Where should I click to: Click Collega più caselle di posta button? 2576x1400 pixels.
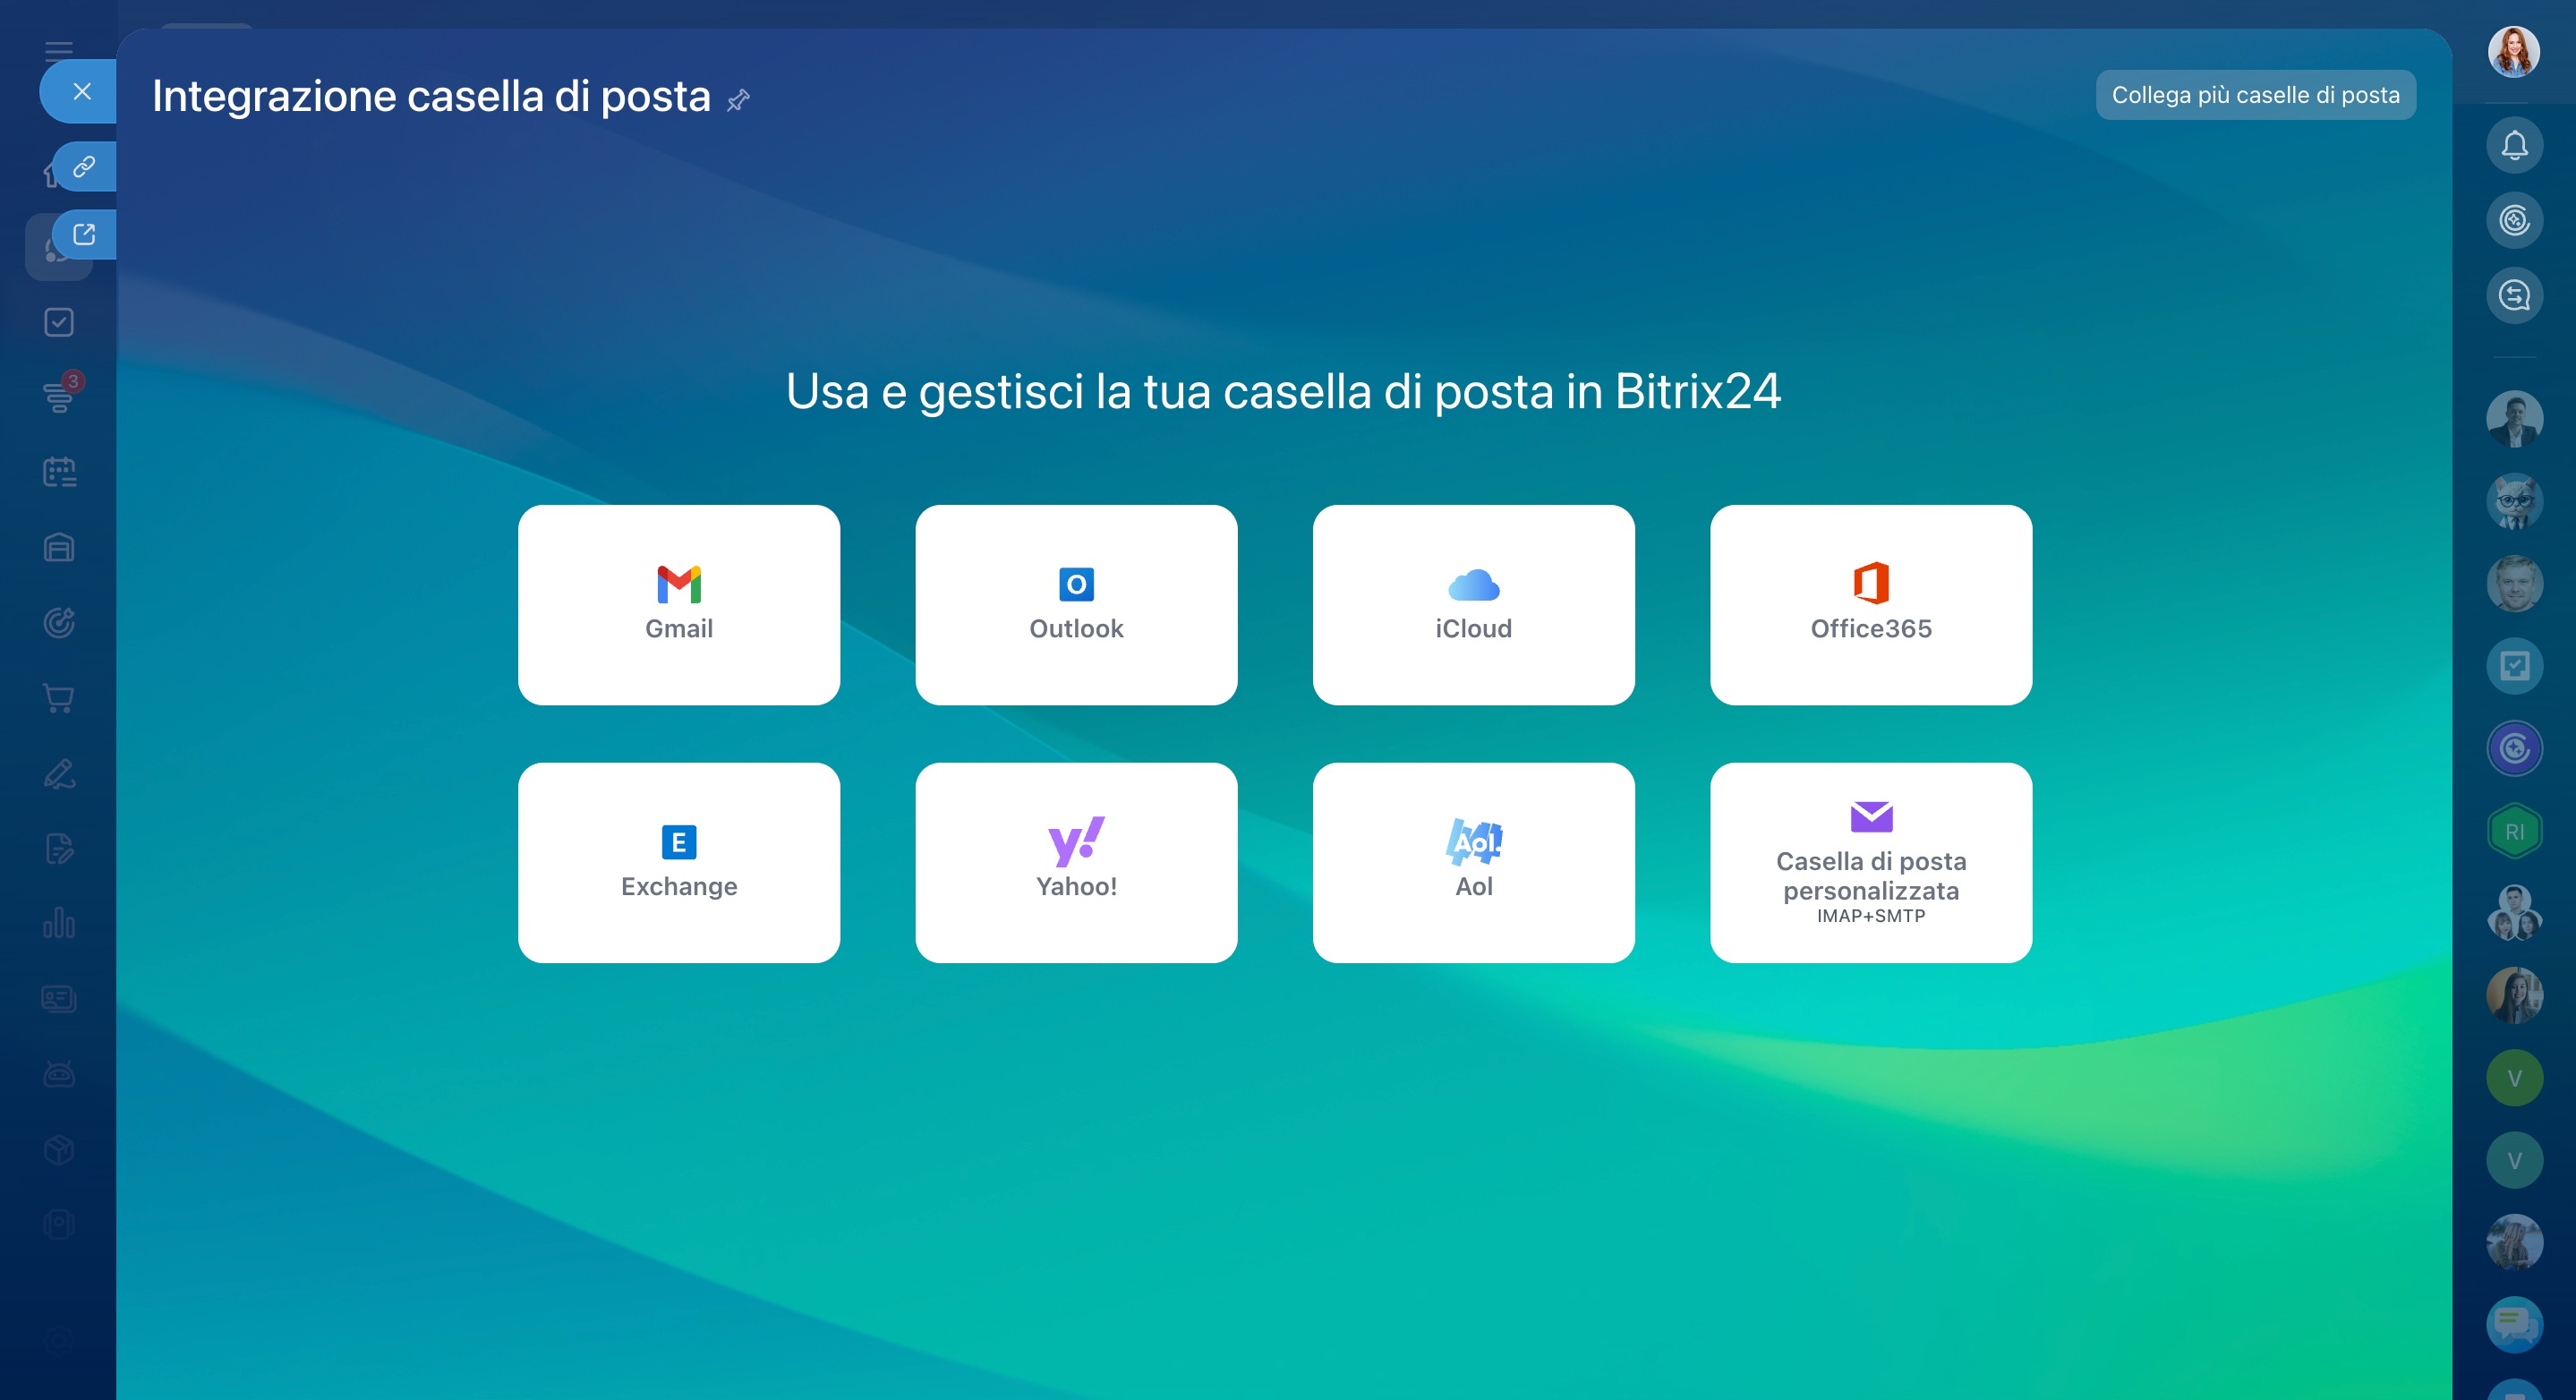[x=2254, y=95]
